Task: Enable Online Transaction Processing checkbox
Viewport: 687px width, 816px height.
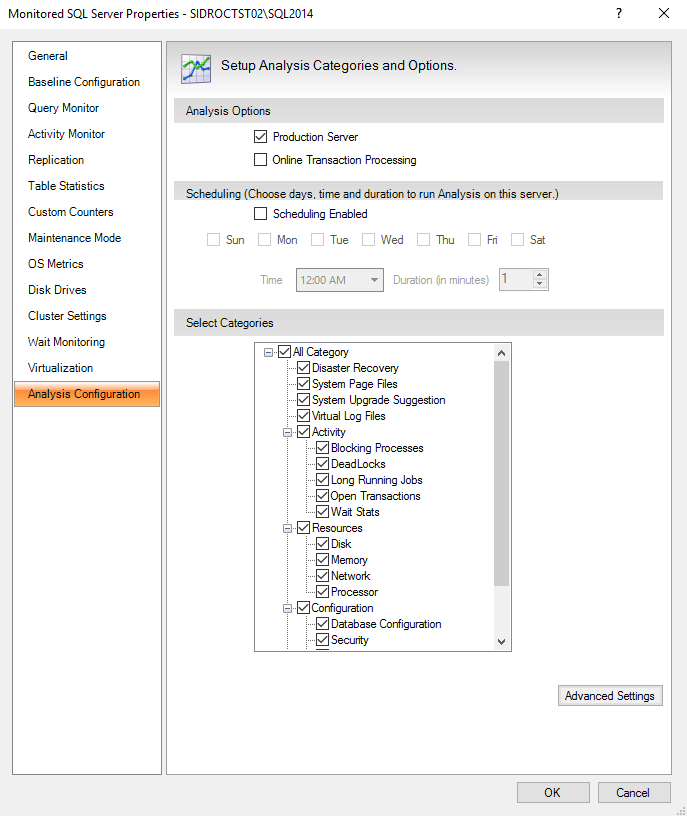Action: click(260, 159)
